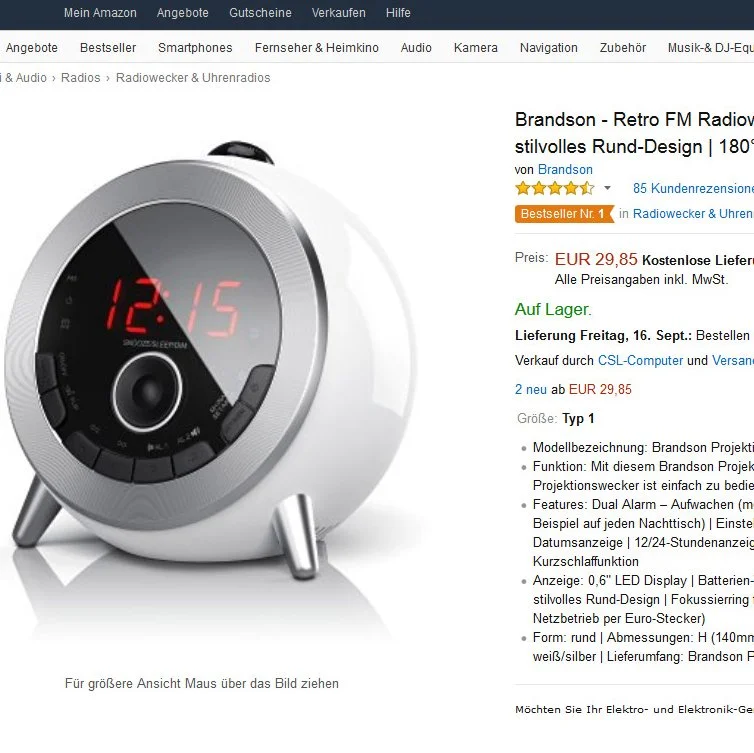Switch to the Bestseller tab
The width and height of the screenshot is (754, 753).
(108, 48)
